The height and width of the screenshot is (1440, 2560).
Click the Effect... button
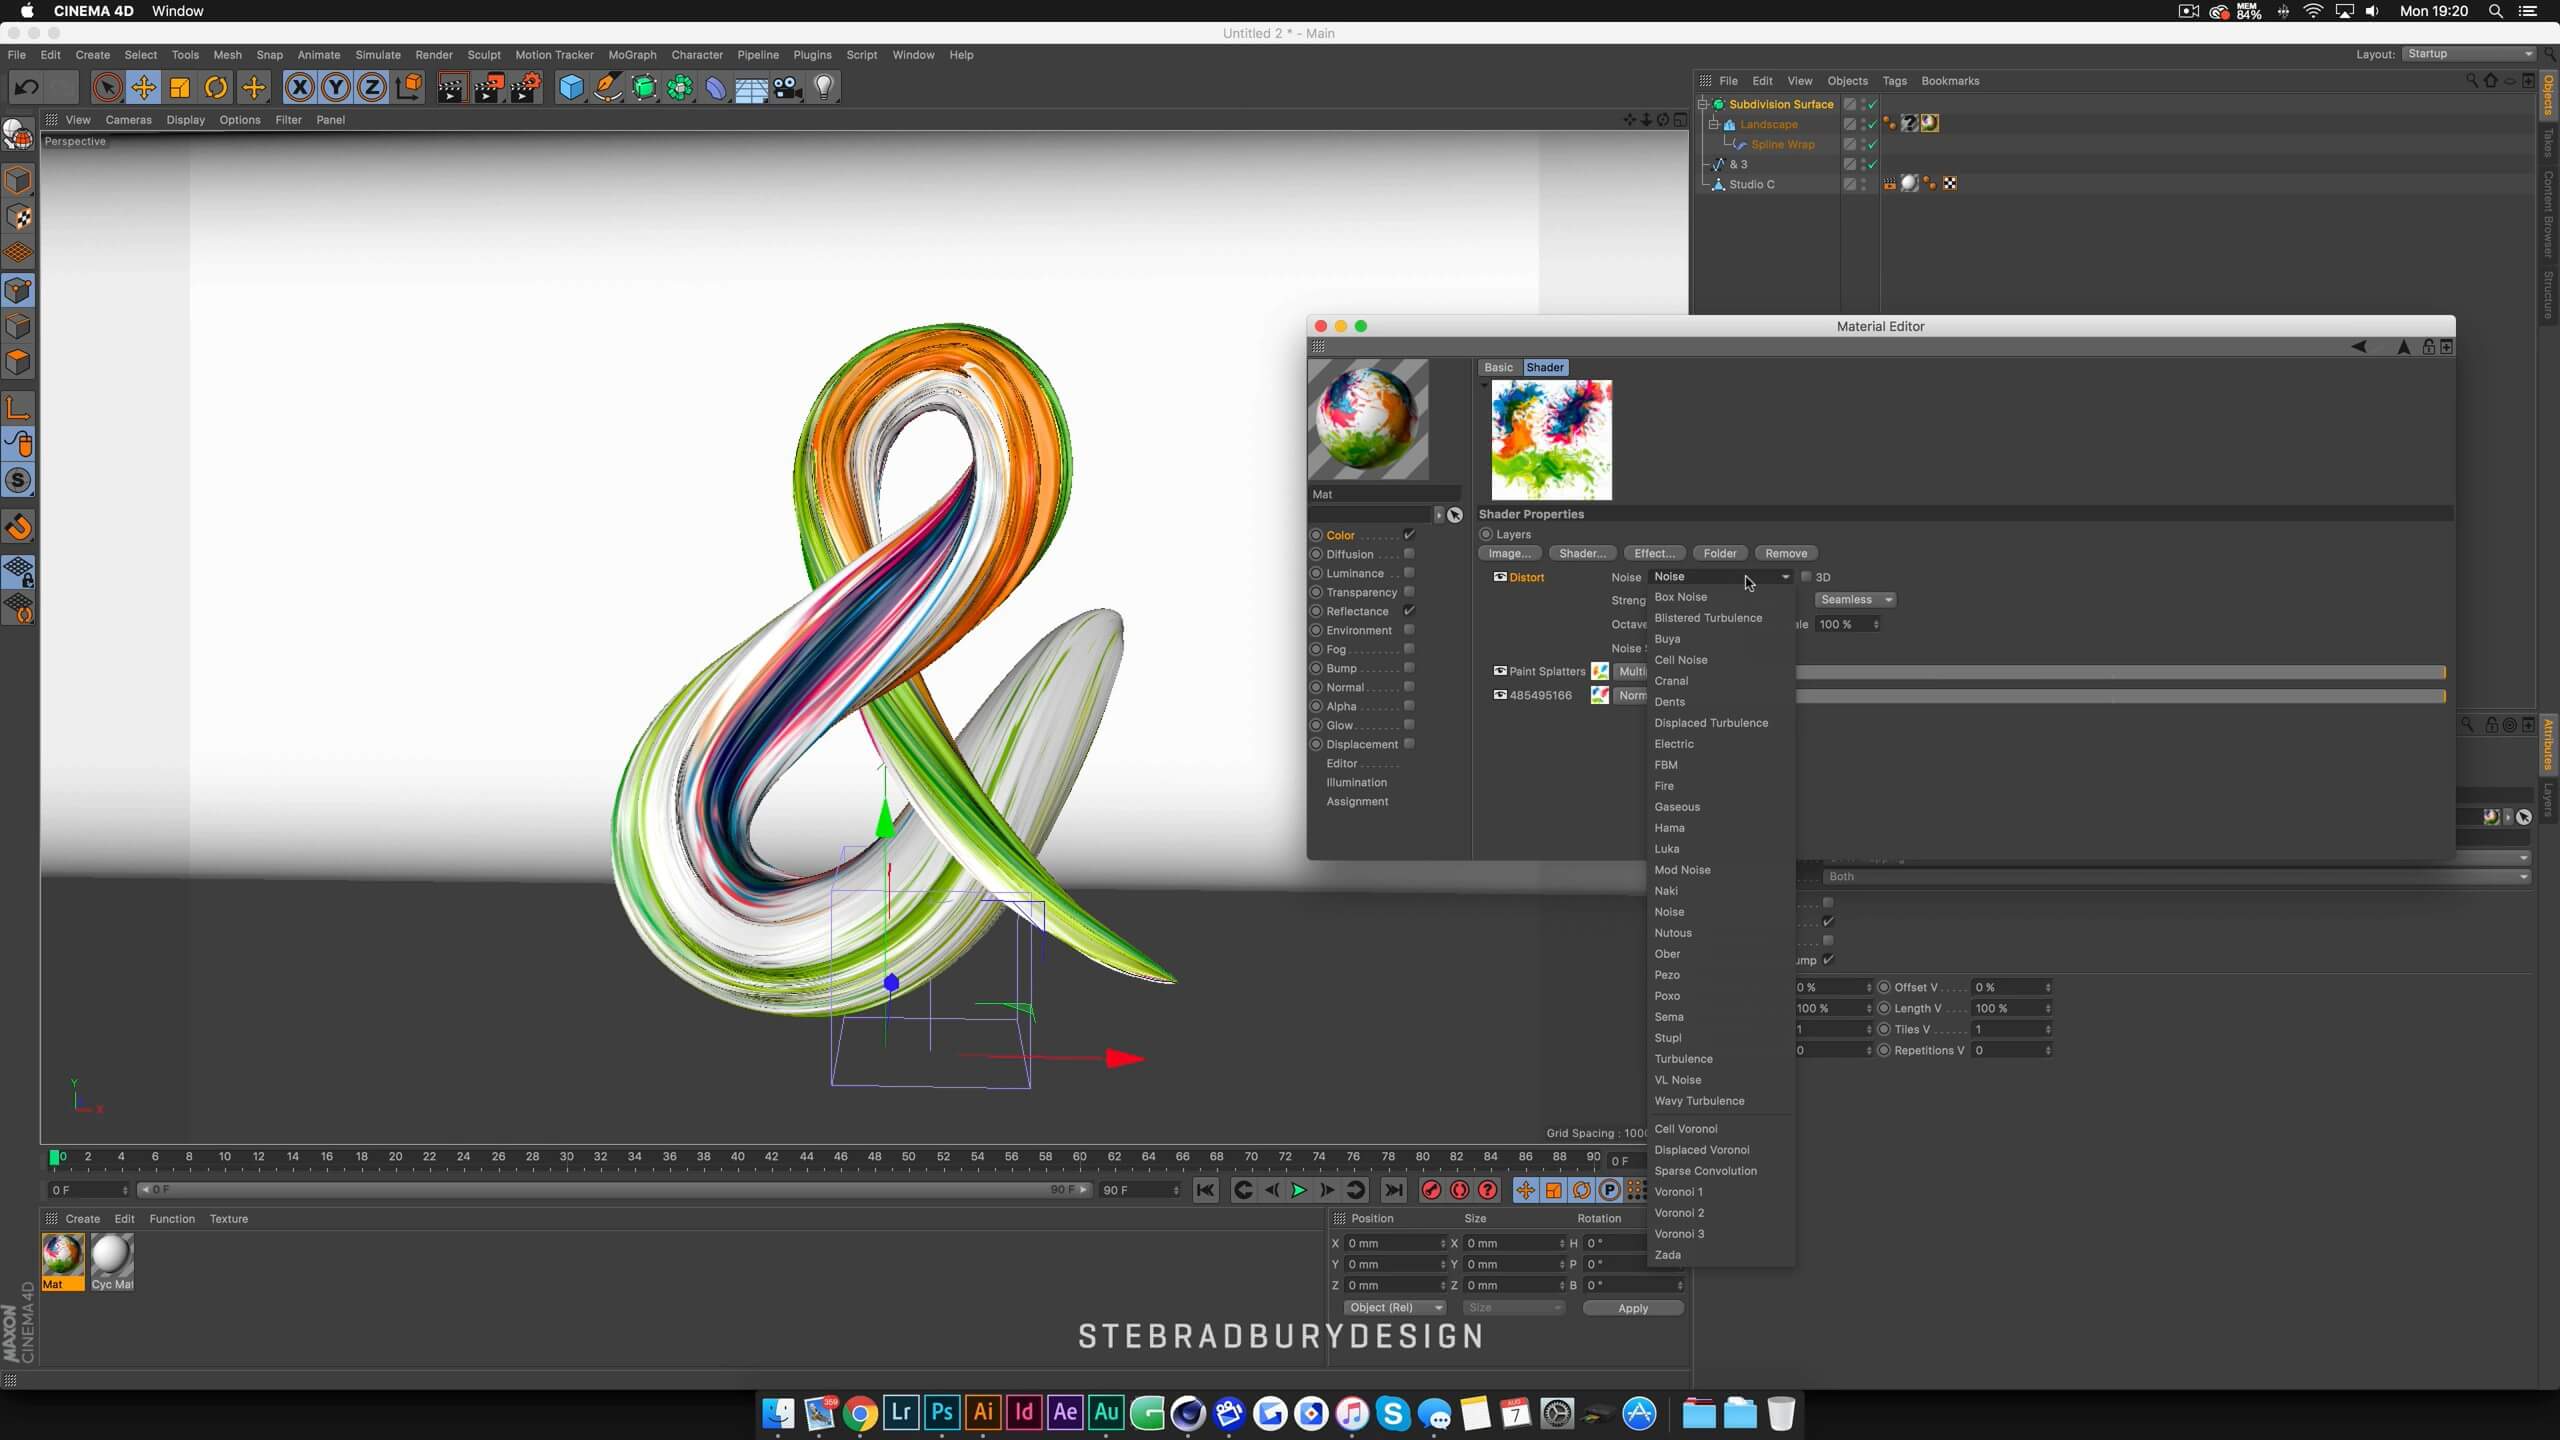1654,553
